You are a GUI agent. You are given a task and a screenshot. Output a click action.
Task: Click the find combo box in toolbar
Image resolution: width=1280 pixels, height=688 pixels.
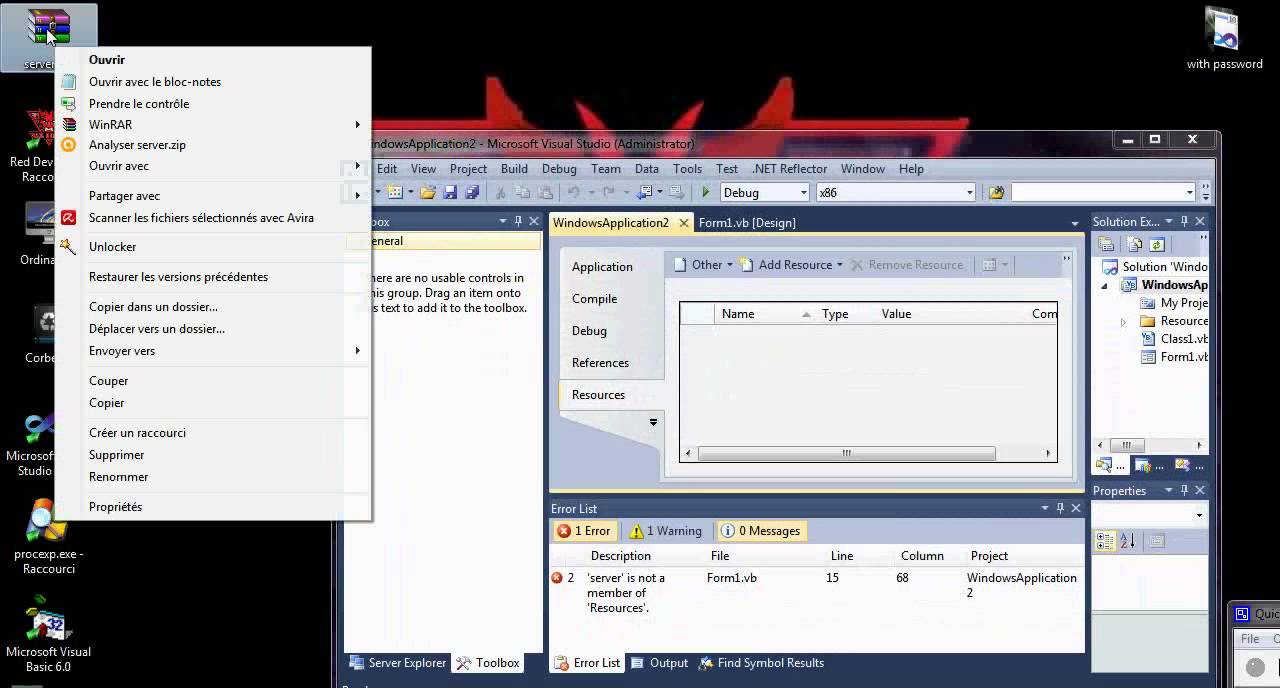1103,193
